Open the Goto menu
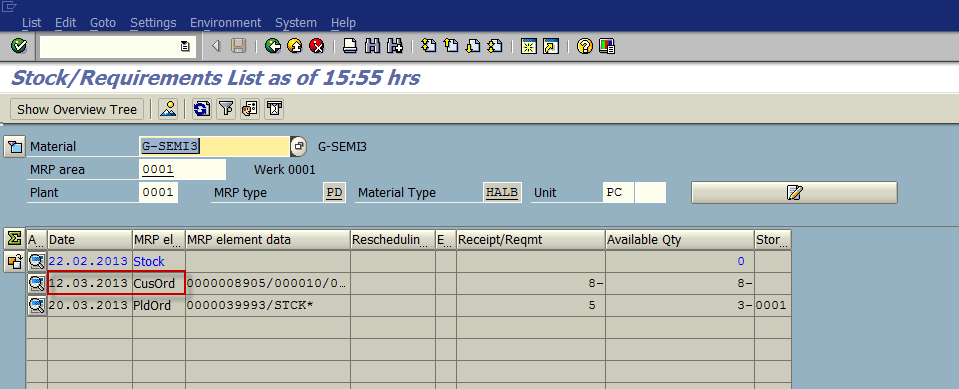Screen dimensions: 959x389 pyautogui.click(x=103, y=23)
